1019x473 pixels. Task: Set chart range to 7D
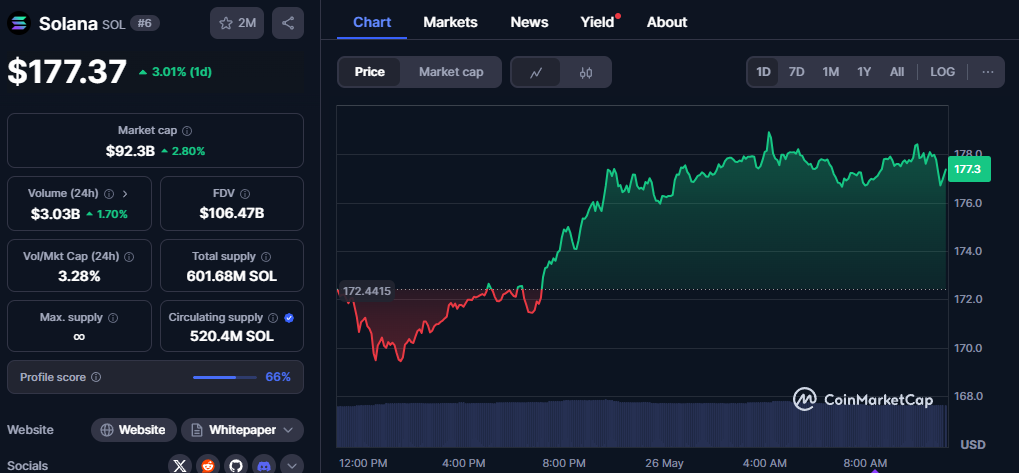coord(797,72)
